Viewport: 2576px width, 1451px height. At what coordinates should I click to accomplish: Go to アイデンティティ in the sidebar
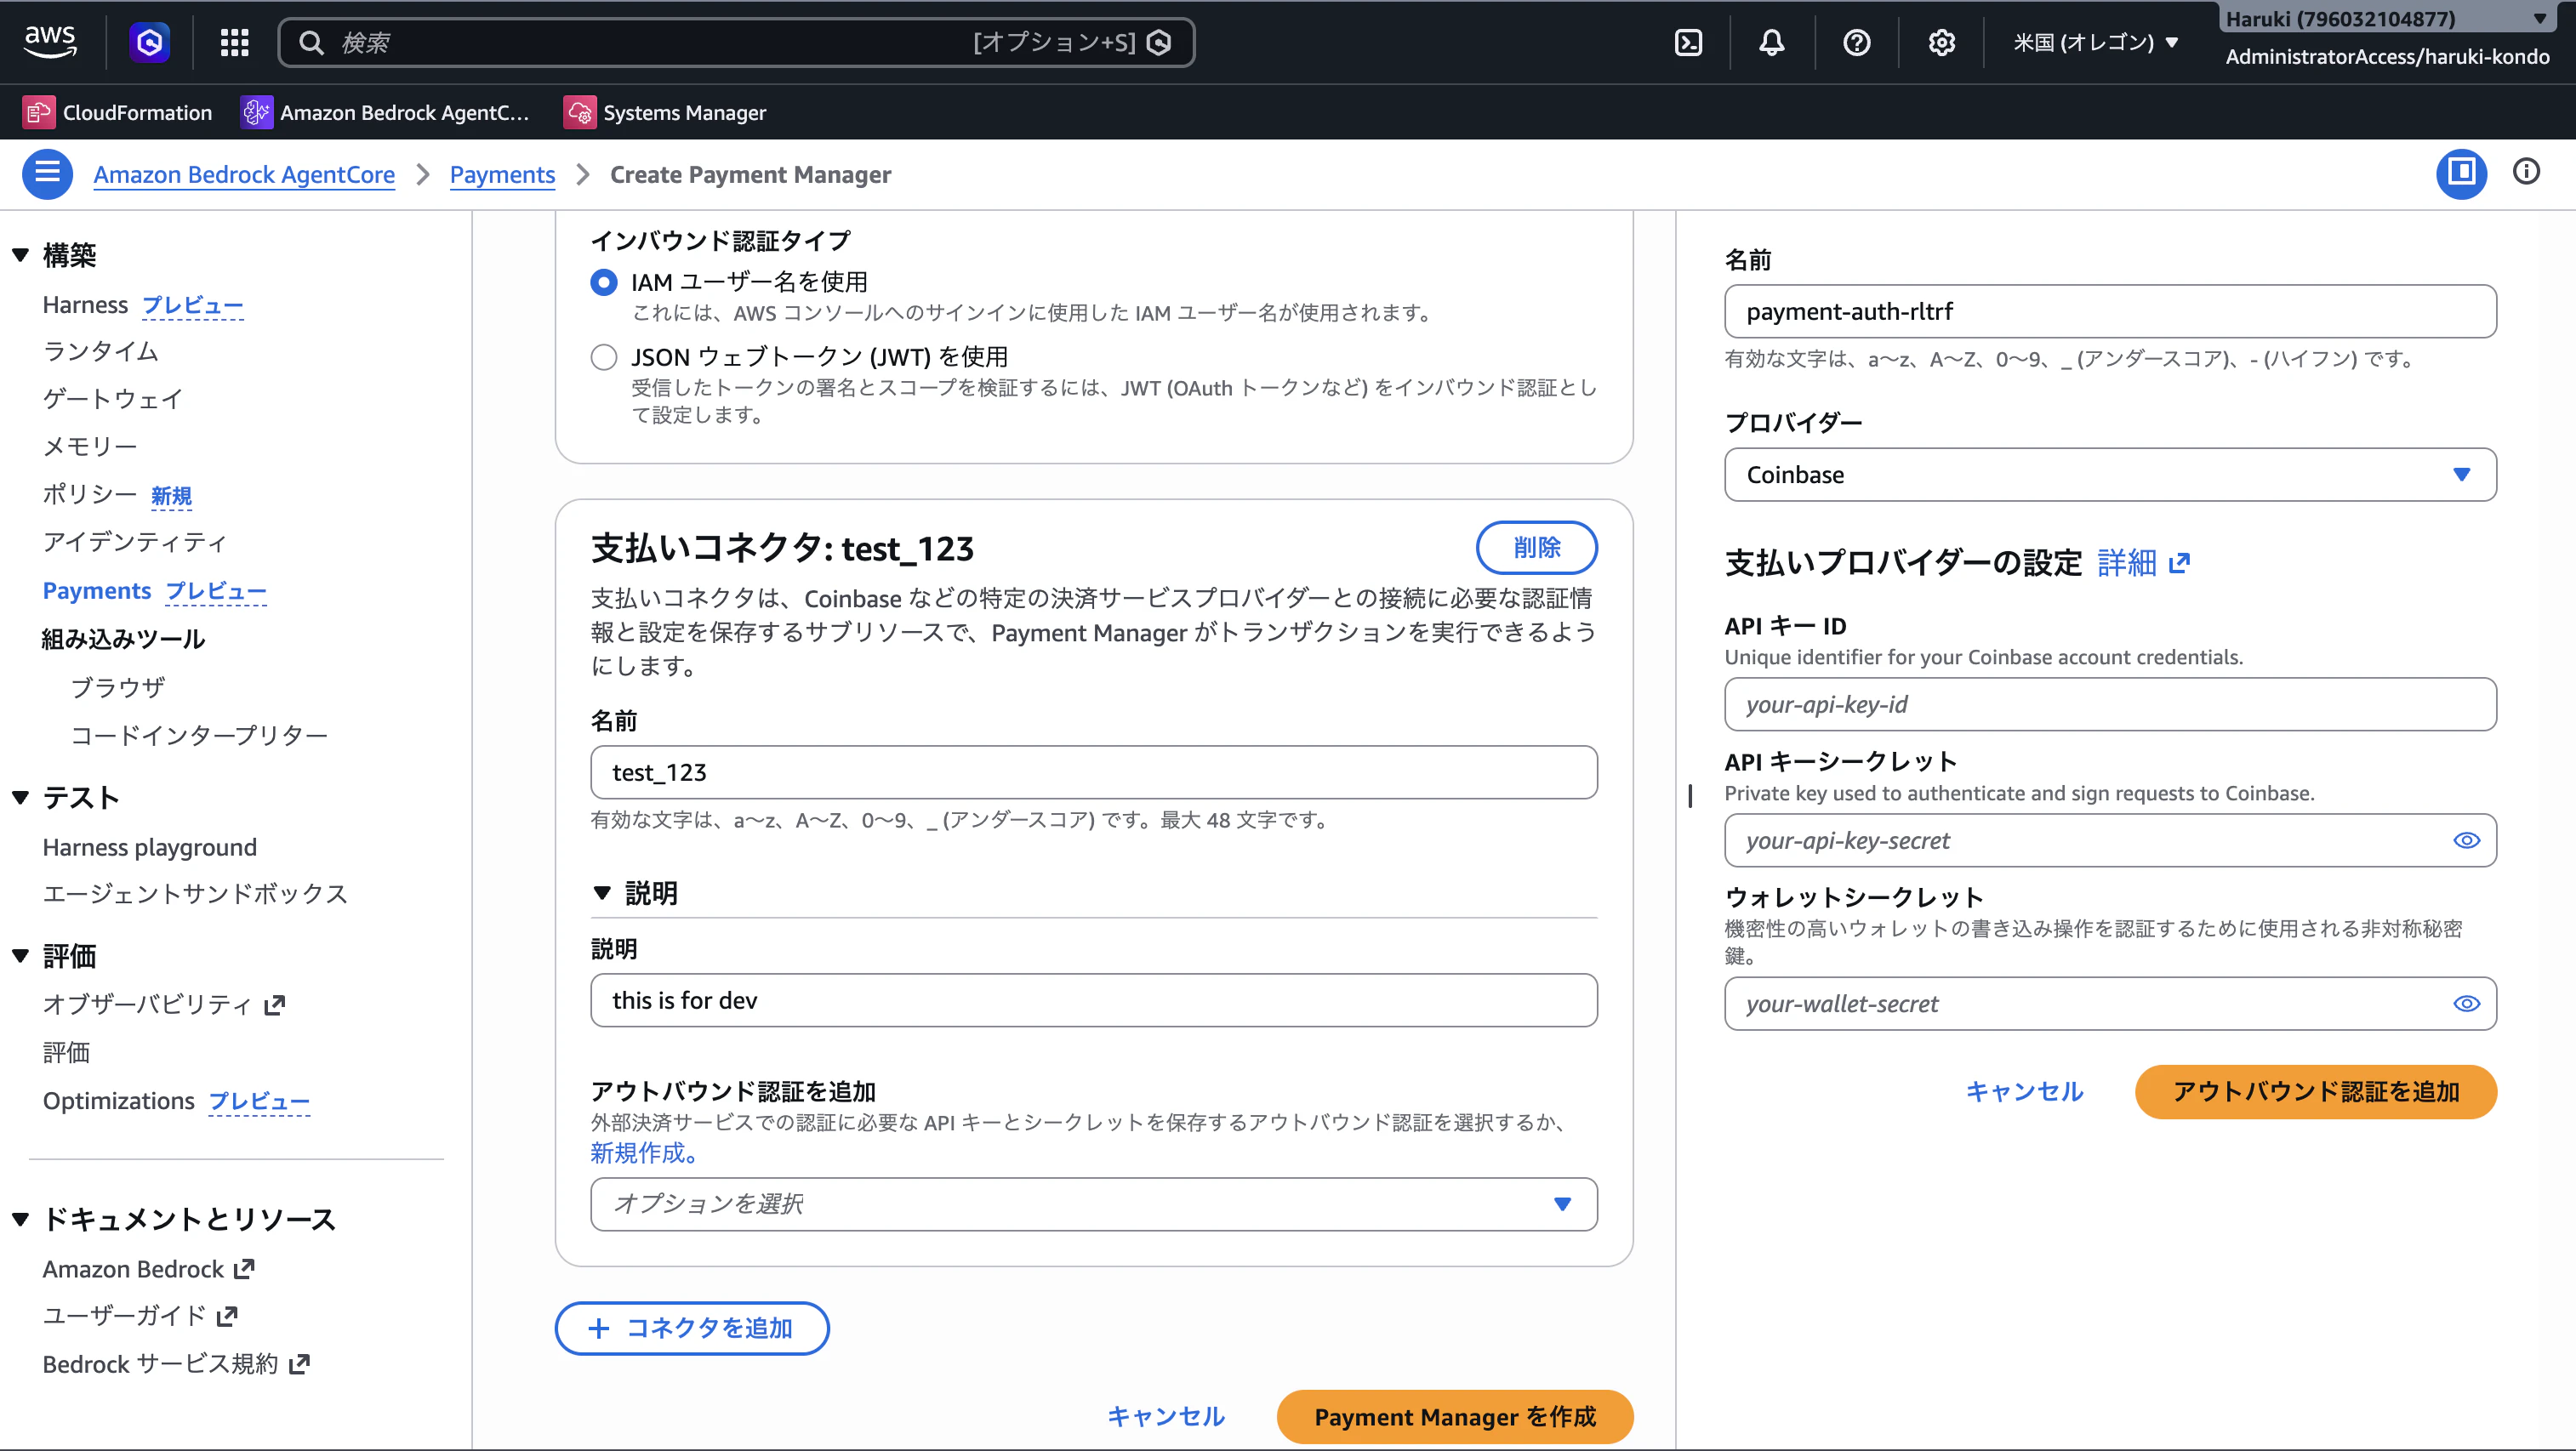(x=135, y=541)
